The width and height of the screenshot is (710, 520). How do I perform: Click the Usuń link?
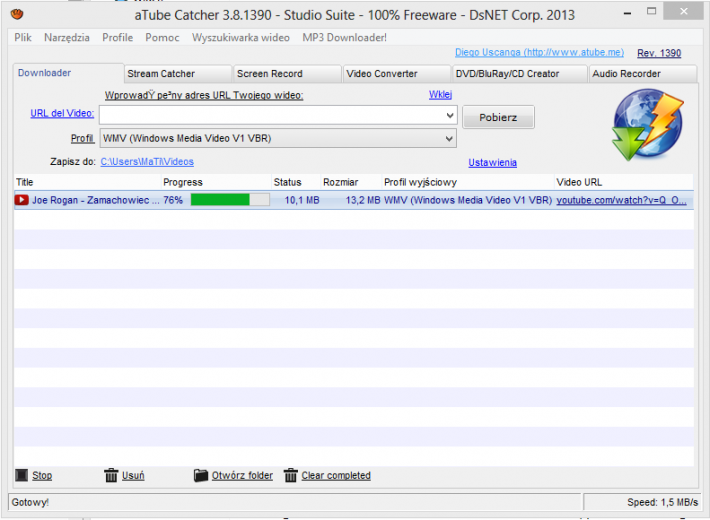pyautogui.click(x=133, y=476)
